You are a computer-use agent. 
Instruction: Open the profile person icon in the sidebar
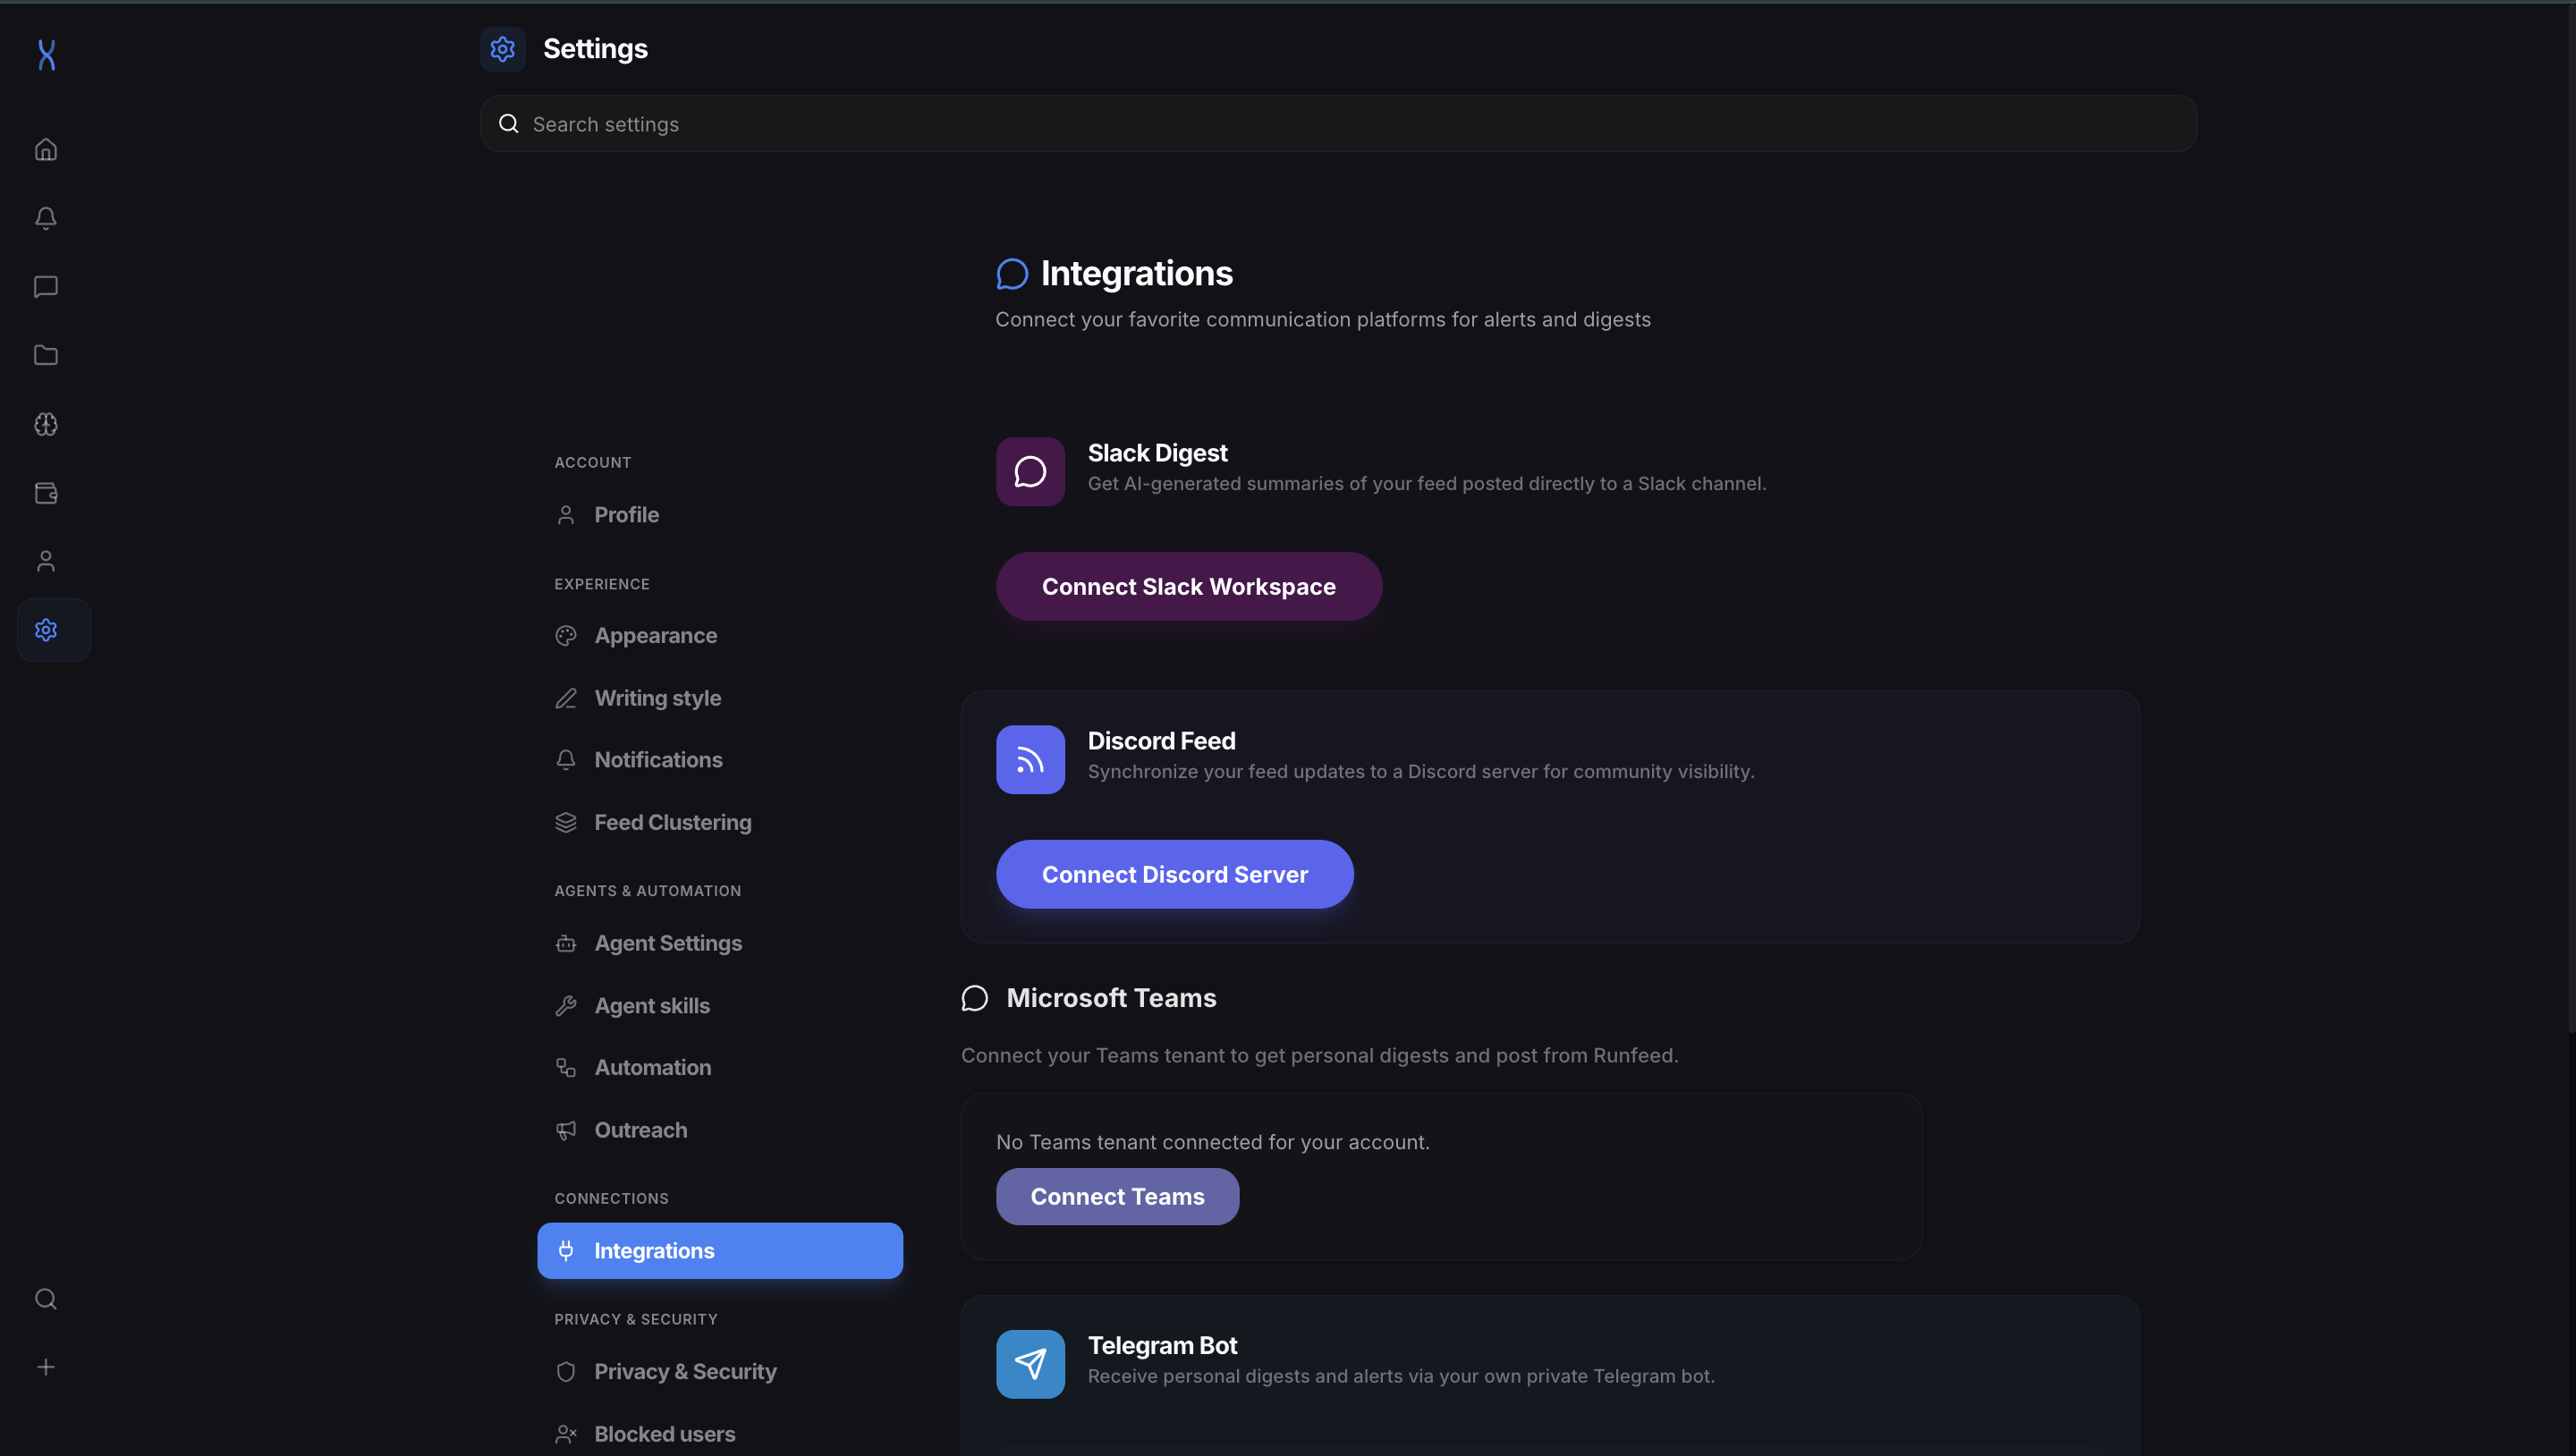[45, 560]
